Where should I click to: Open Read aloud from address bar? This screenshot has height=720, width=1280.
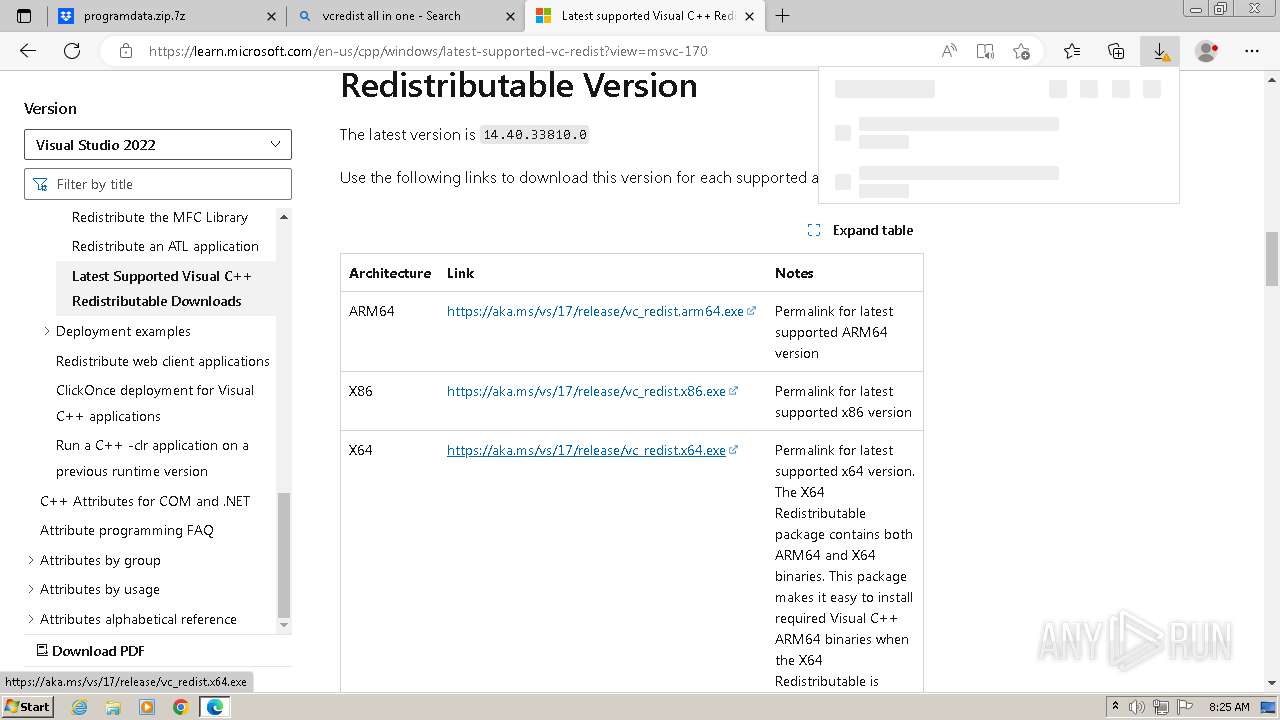[949, 51]
